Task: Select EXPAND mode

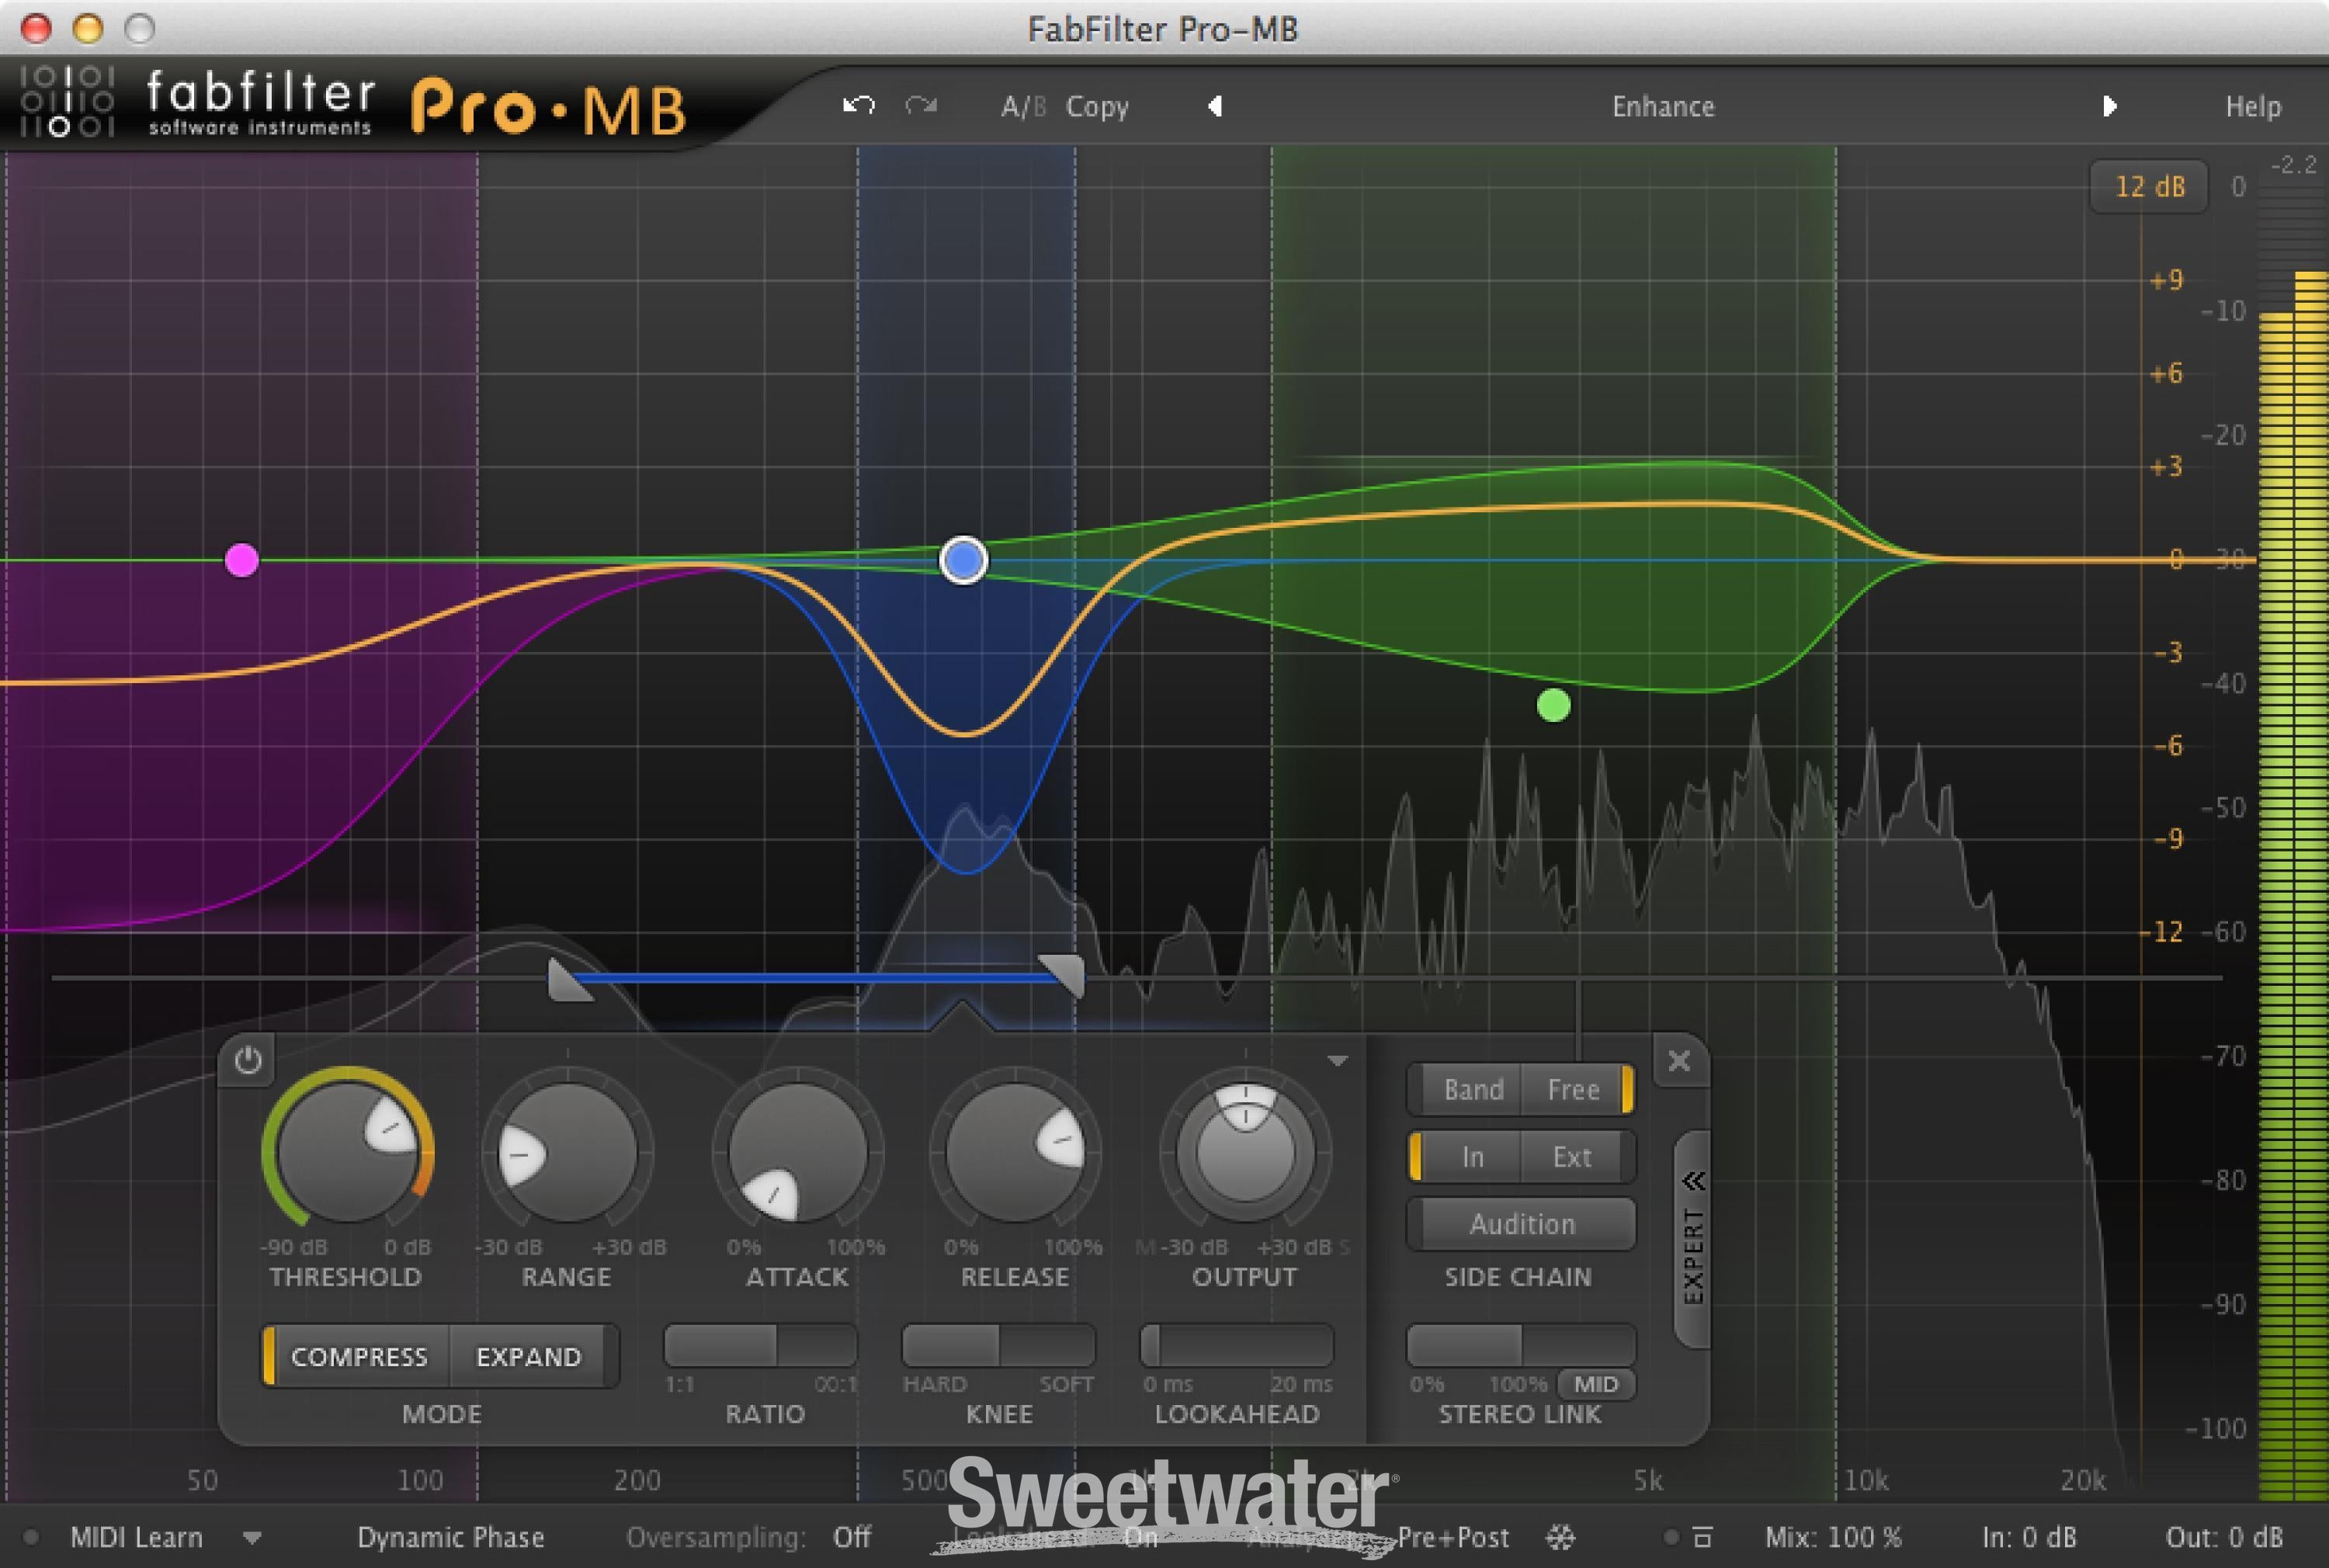Action: pyautogui.click(x=529, y=1356)
